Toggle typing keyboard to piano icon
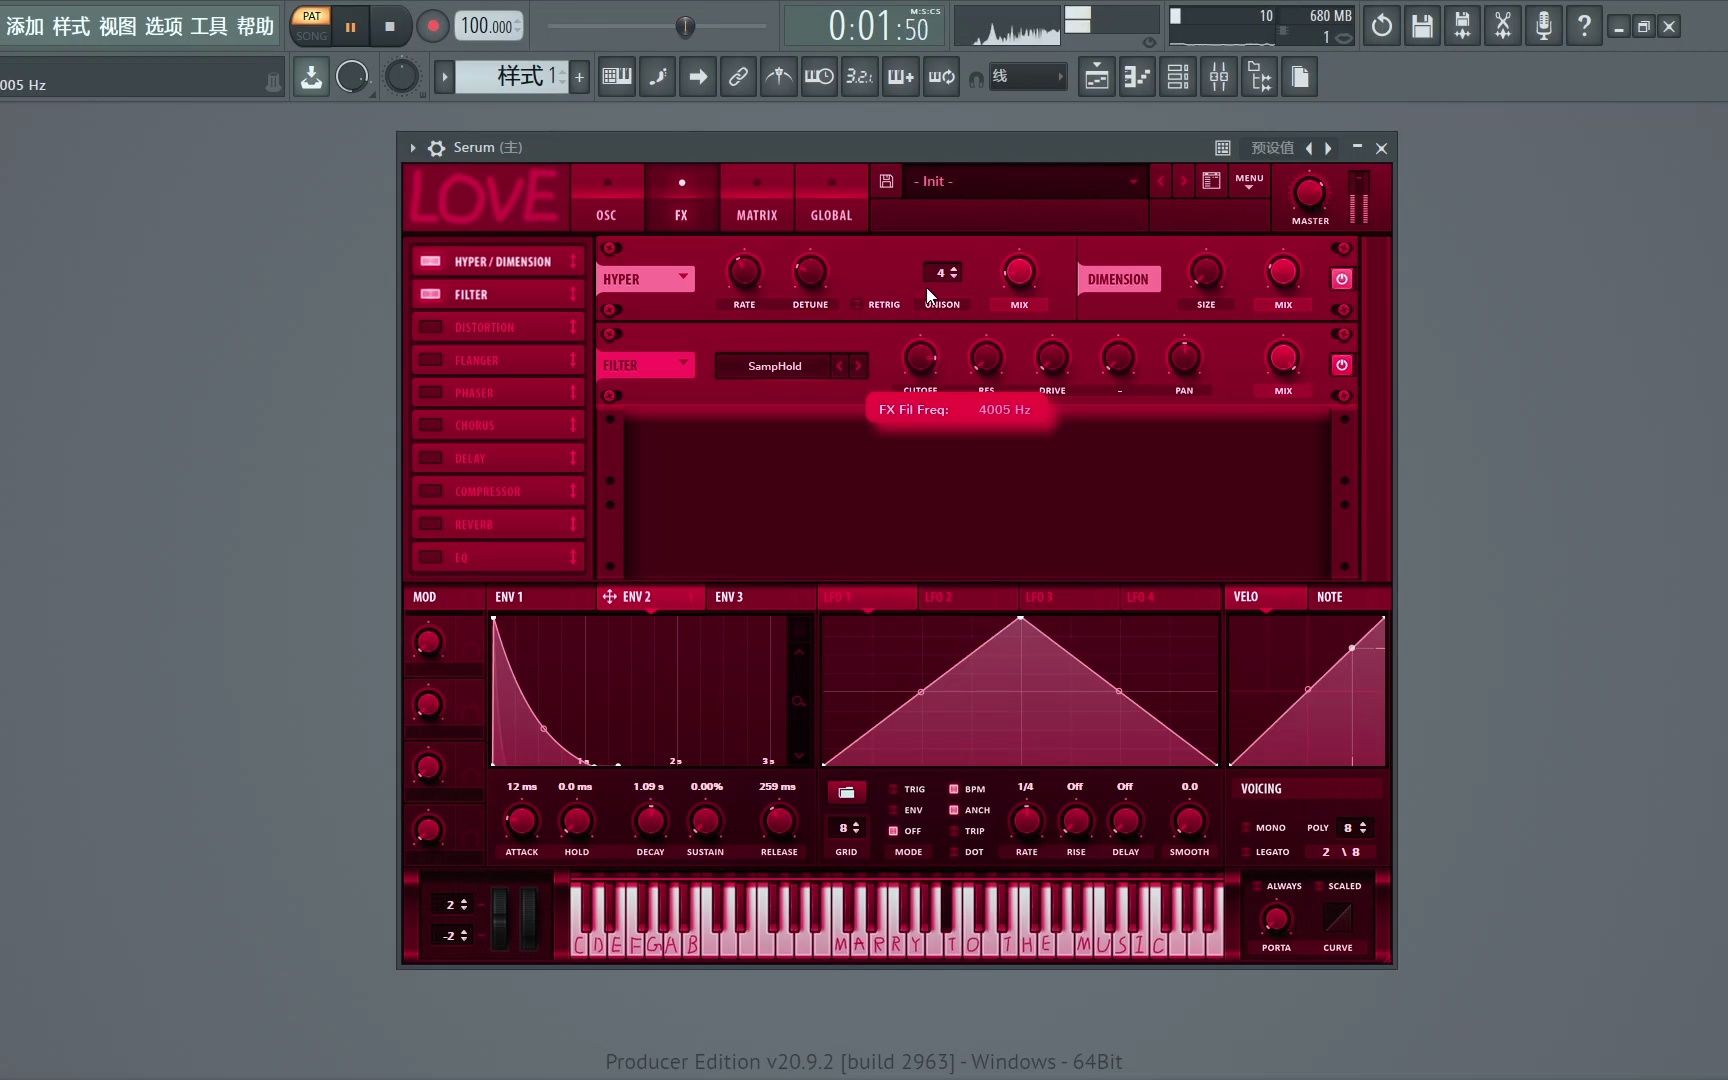 point(617,77)
